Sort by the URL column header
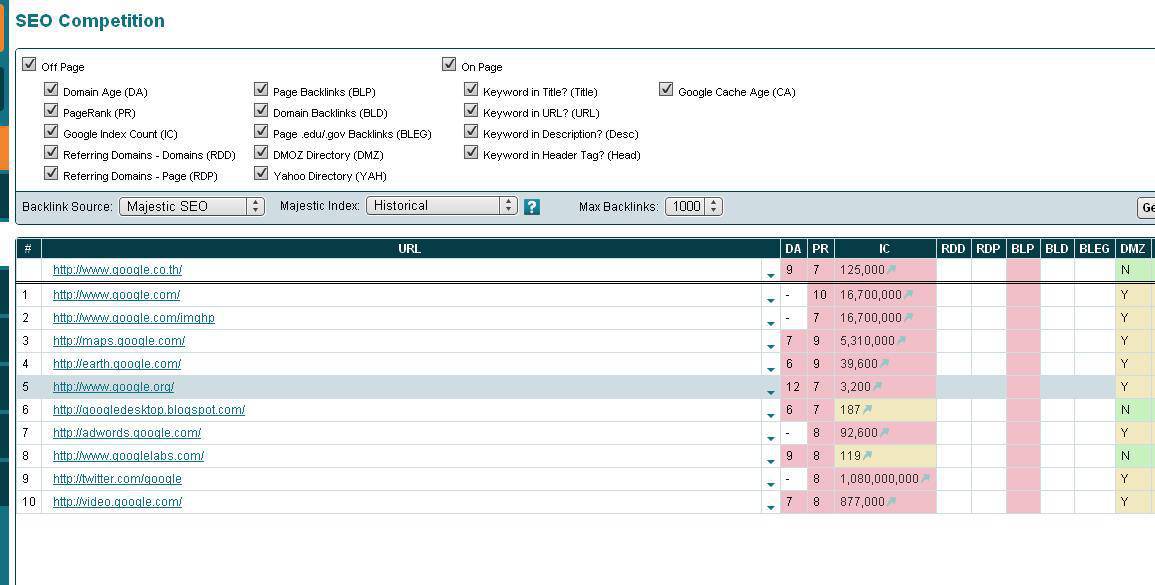This screenshot has height=585, width=1155. [x=410, y=248]
